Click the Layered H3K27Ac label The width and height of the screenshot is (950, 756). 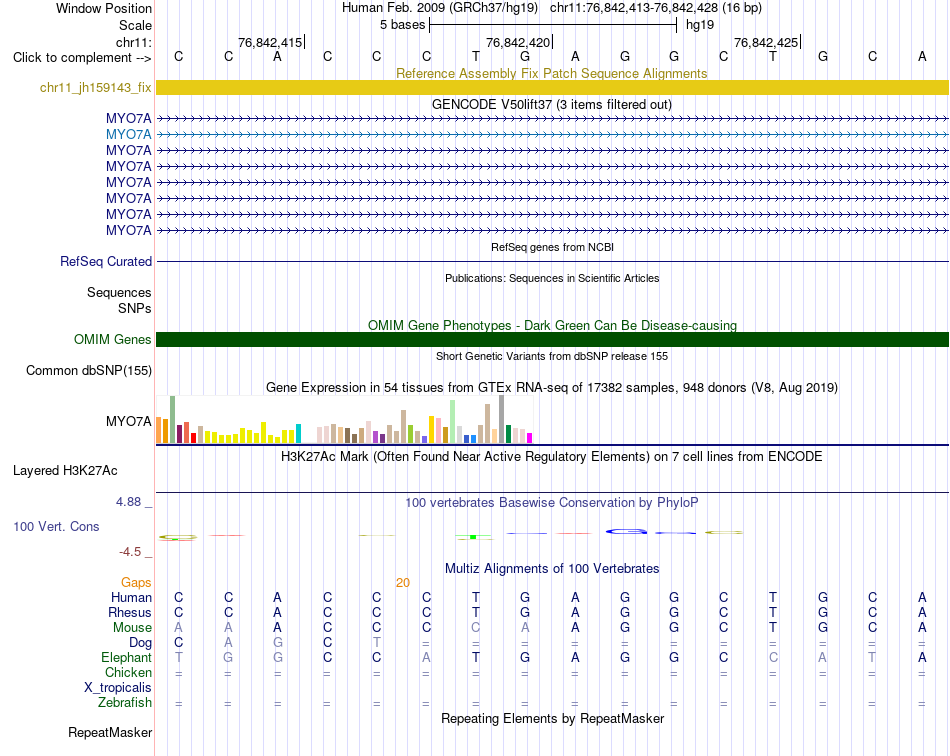[x=65, y=471]
